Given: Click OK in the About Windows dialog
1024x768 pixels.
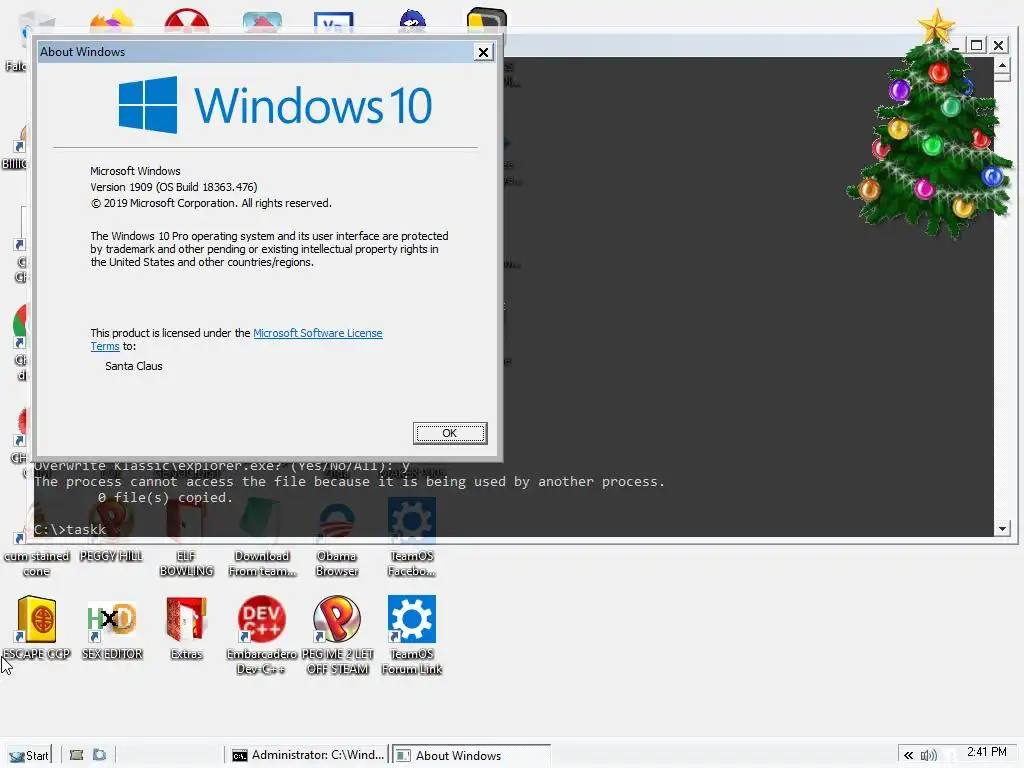Looking at the screenshot, I should coord(450,433).
